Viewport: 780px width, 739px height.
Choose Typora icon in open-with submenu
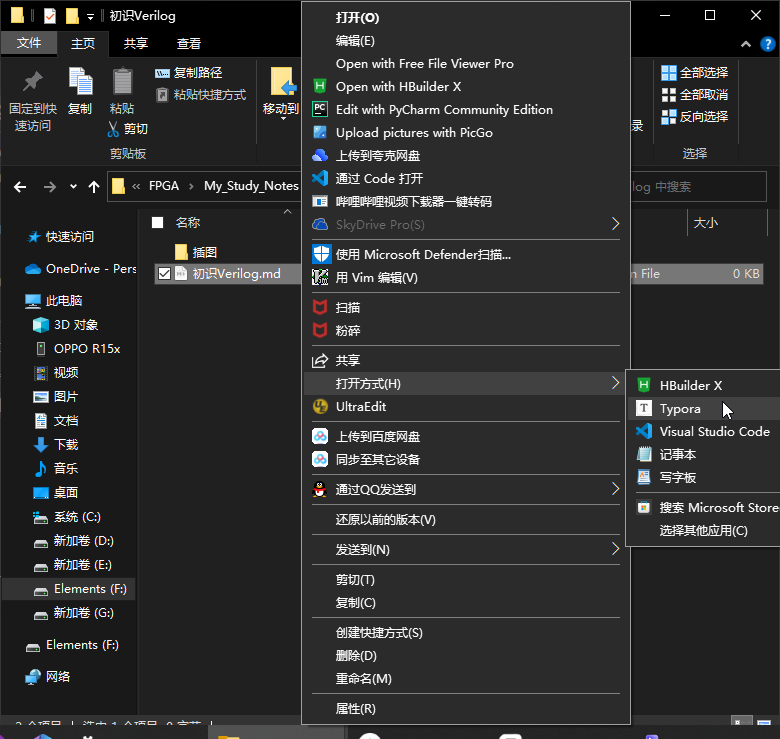644,408
